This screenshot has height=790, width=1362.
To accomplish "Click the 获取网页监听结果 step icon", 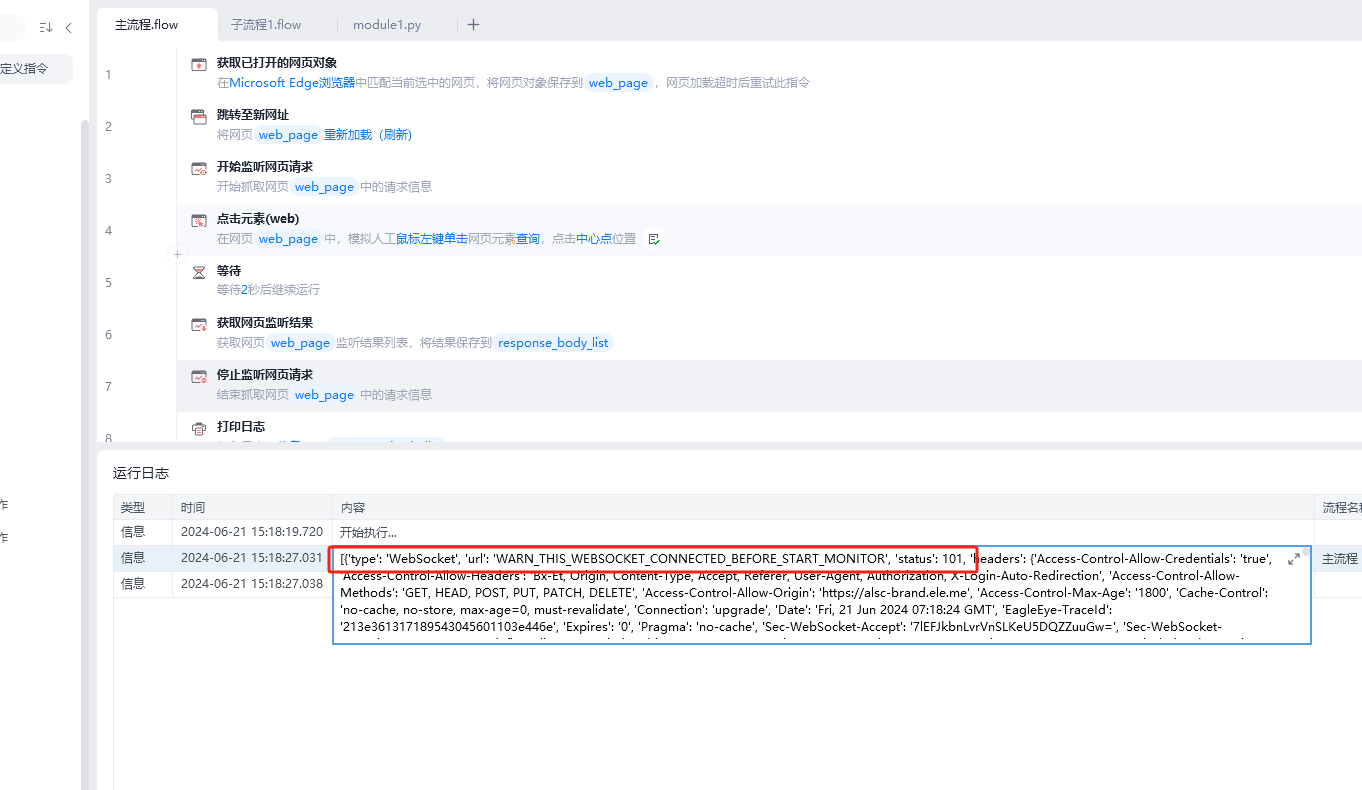I will tap(198, 324).
